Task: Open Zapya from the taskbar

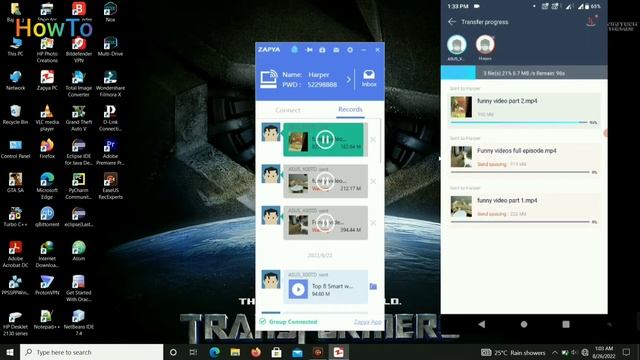Action: coord(338,352)
